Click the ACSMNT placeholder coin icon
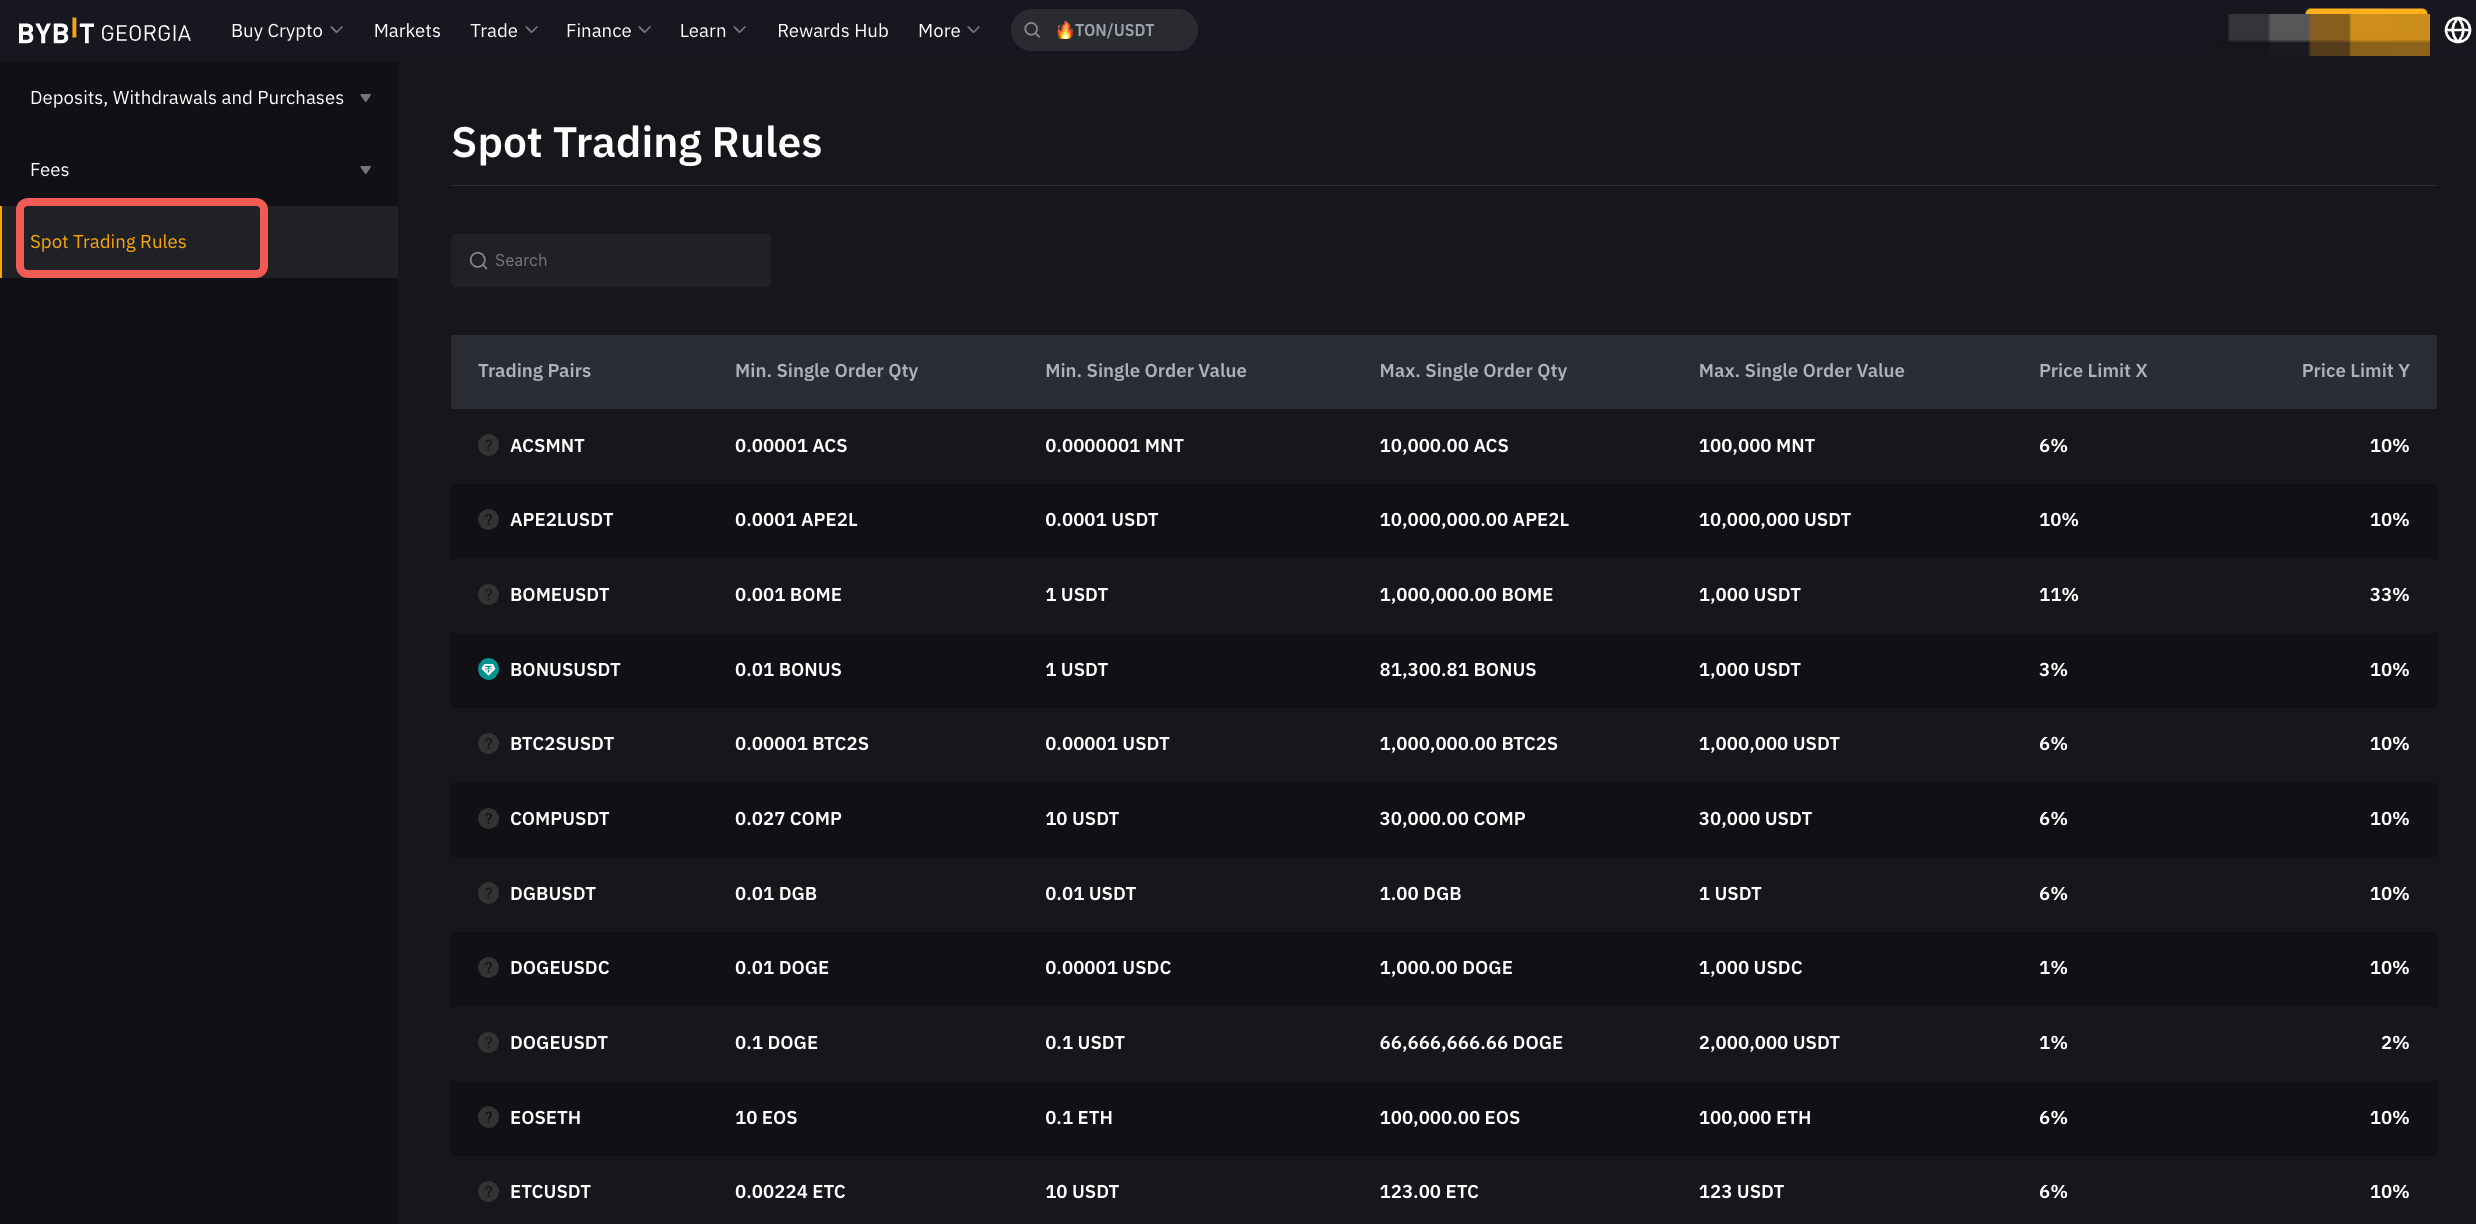Image resolution: width=2476 pixels, height=1224 pixels. click(488, 445)
